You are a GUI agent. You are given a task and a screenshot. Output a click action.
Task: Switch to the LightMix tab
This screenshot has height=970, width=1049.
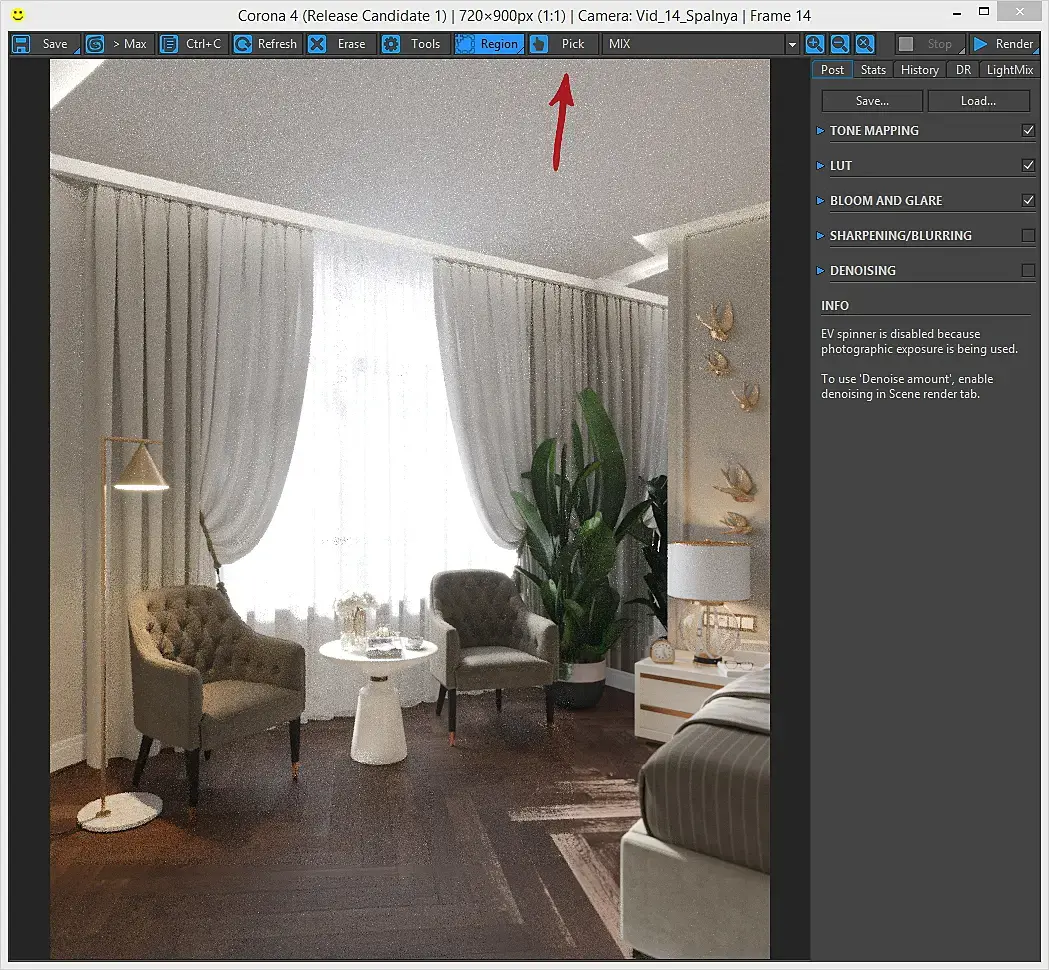point(1010,70)
